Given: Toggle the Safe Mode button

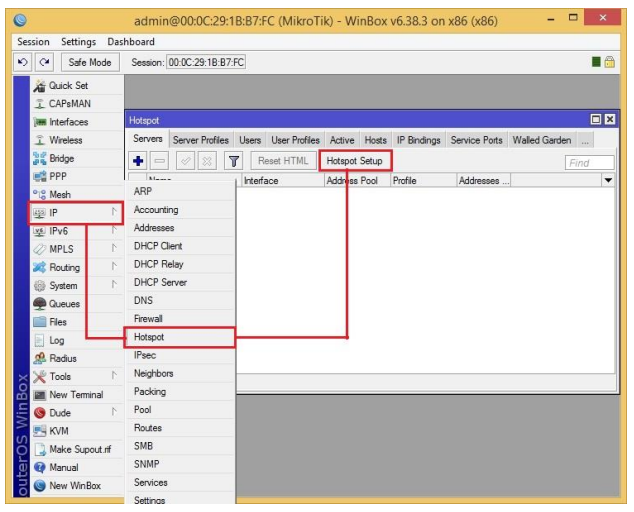Looking at the screenshot, I should tap(90, 62).
